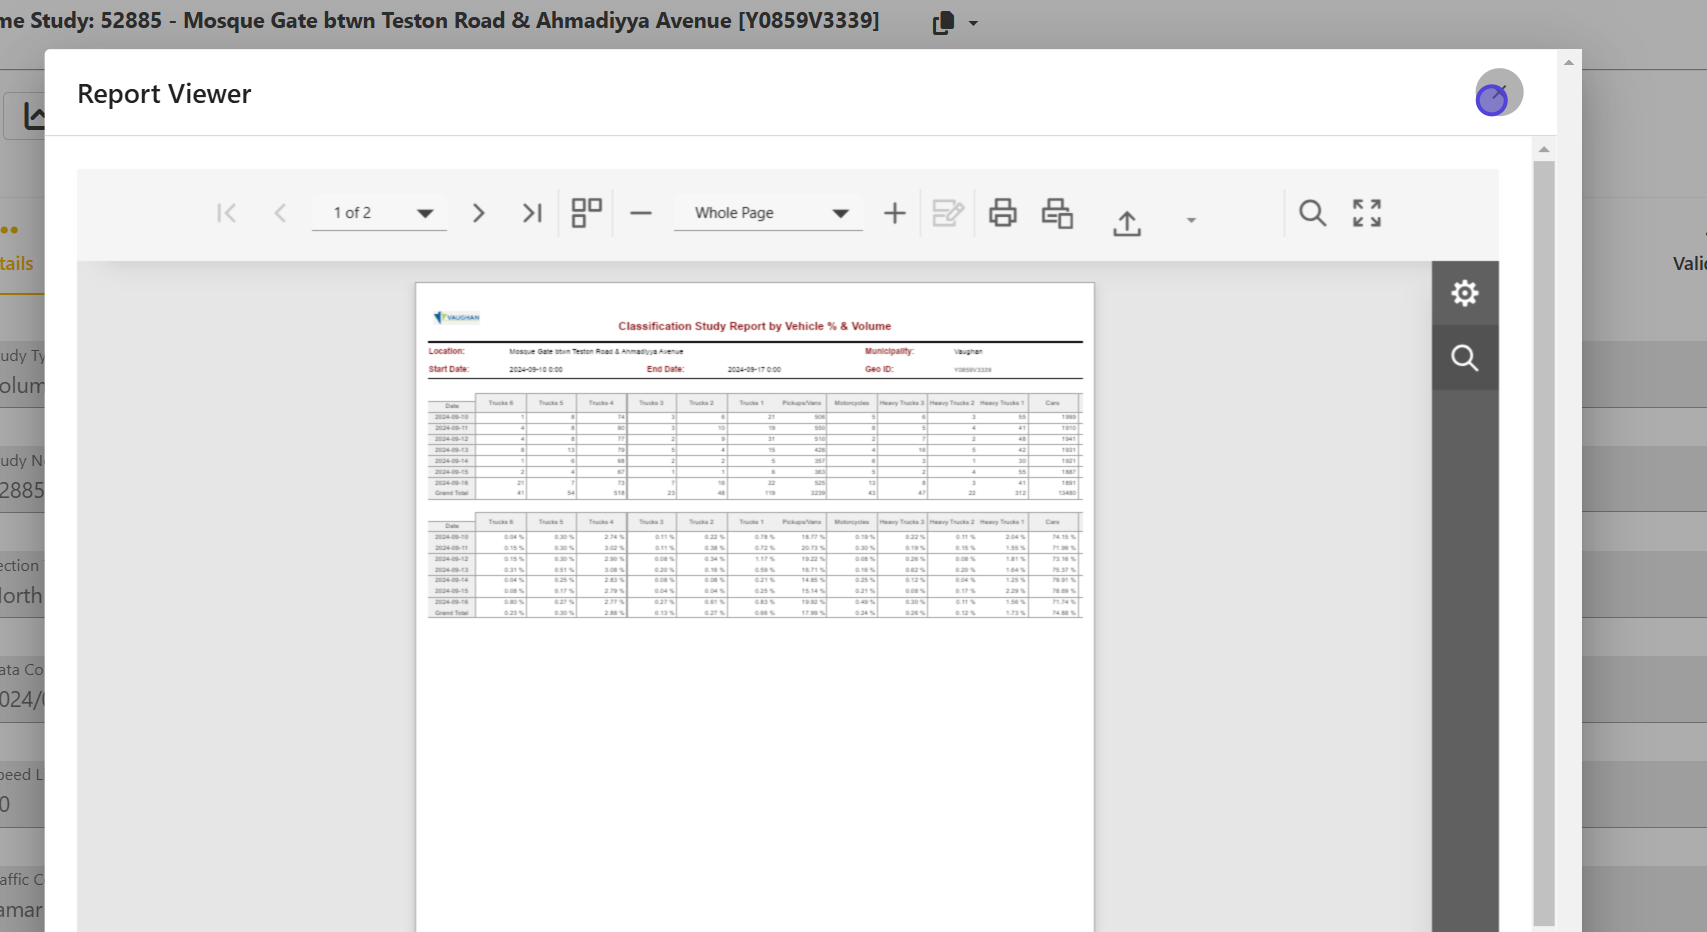Screen dimensions: 1707x932
Task: Open the settings gear side panel
Action: pos(1464,293)
